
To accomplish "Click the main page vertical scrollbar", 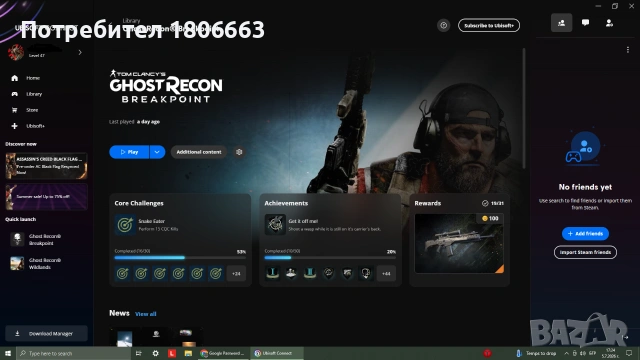I will (x=524, y=108).
